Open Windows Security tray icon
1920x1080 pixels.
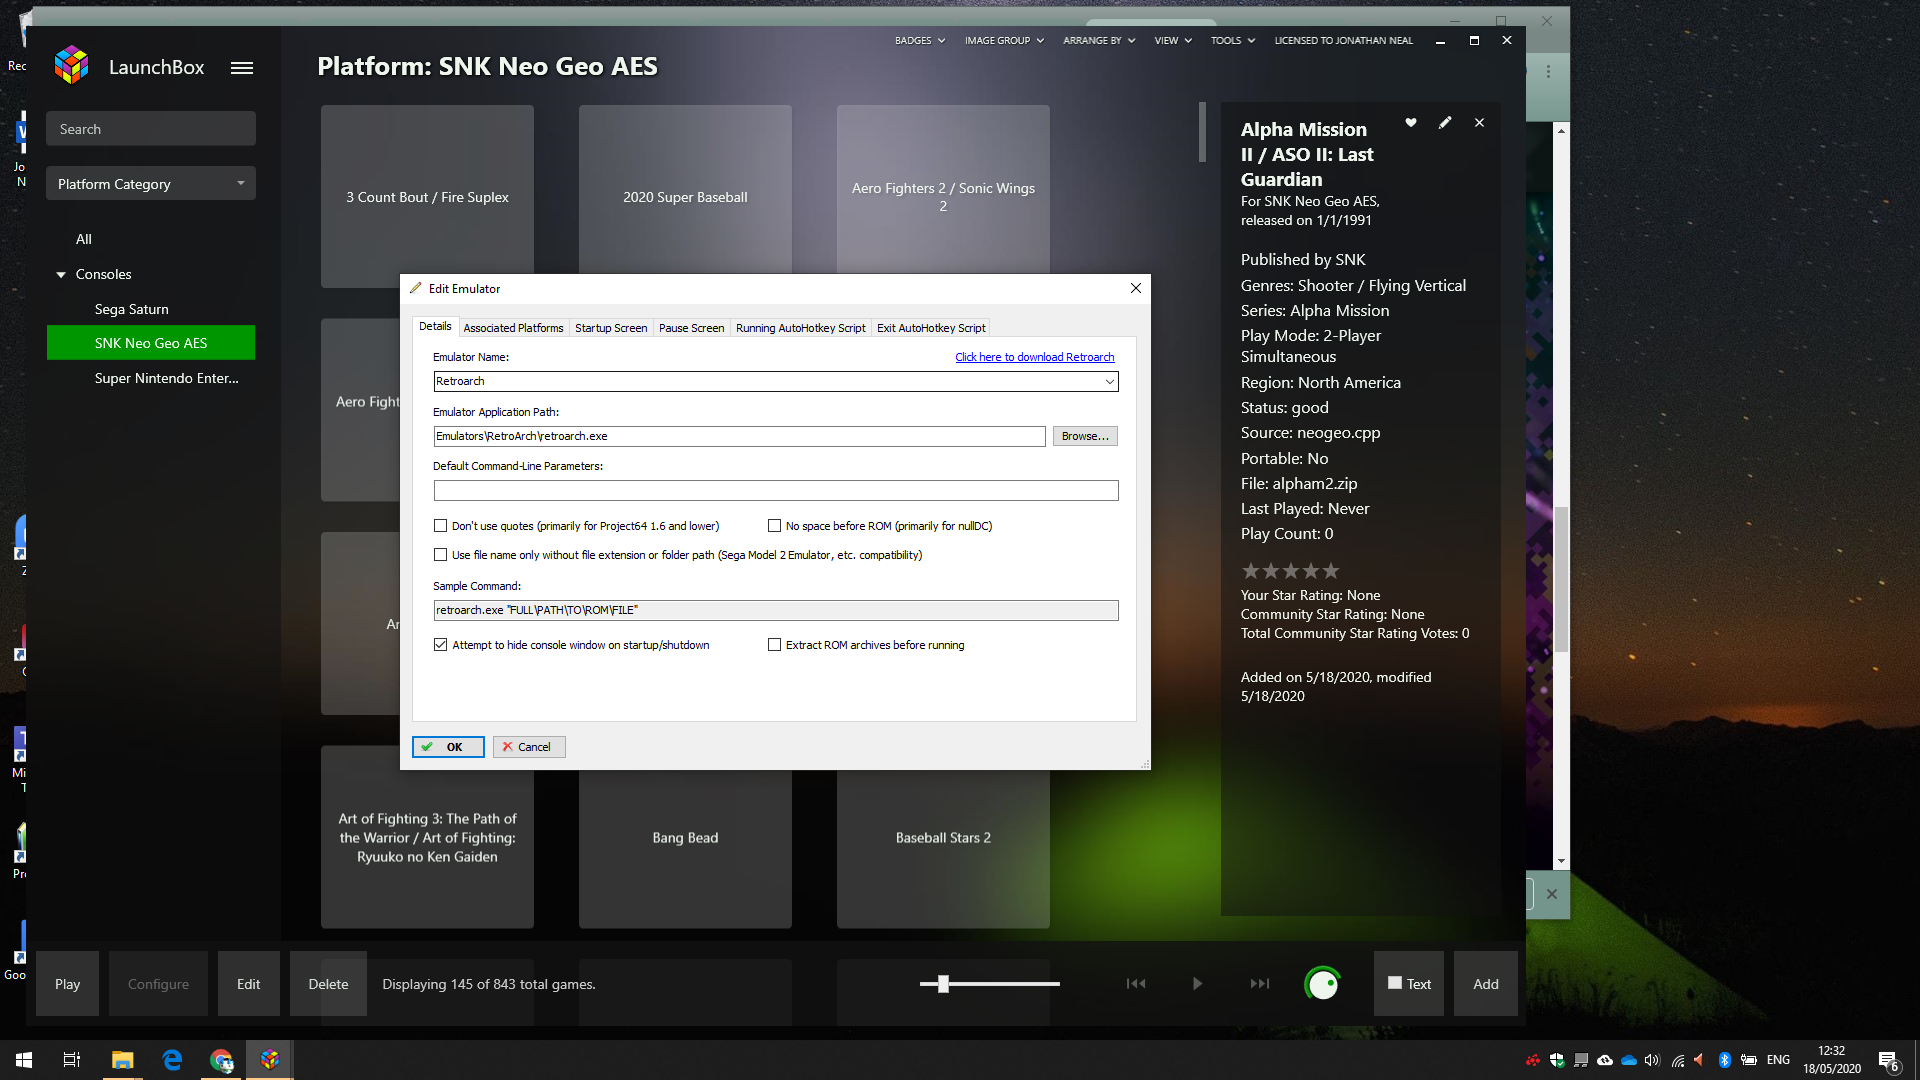pos(1557,1060)
